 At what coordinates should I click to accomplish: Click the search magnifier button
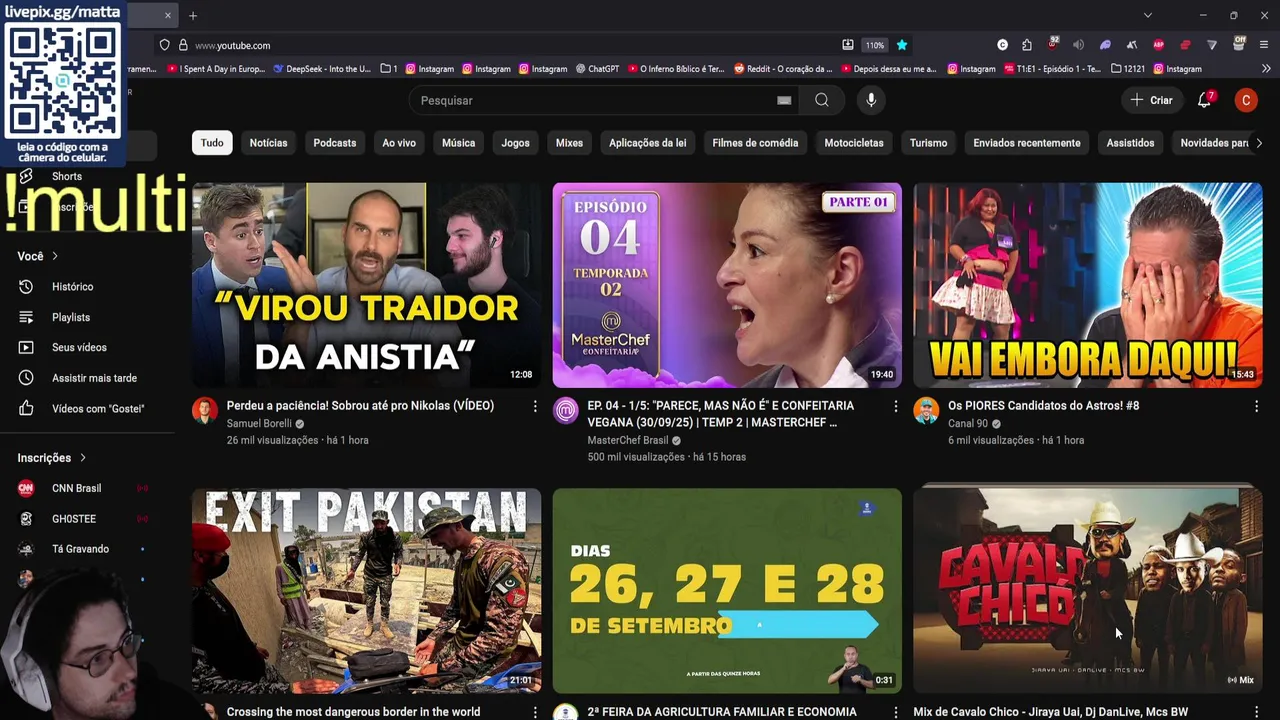(821, 100)
